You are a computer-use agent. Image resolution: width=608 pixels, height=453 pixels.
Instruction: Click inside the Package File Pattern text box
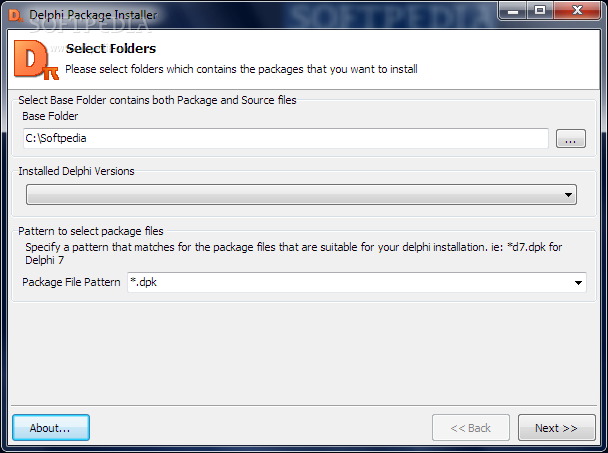pyautogui.click(x=350, y=283)
